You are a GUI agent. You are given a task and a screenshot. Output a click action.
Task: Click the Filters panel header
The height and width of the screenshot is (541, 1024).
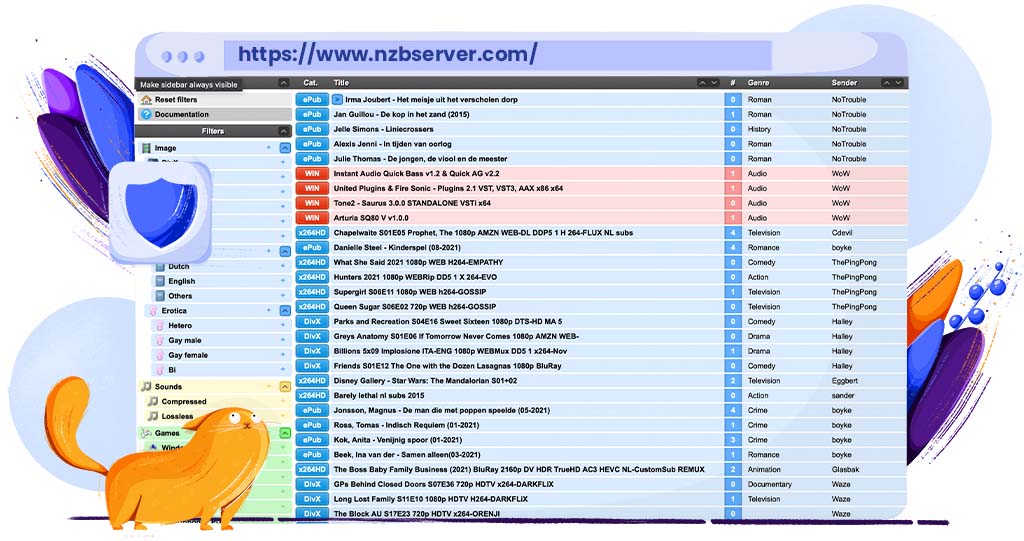pyautogui.click(x=213, y=131)
